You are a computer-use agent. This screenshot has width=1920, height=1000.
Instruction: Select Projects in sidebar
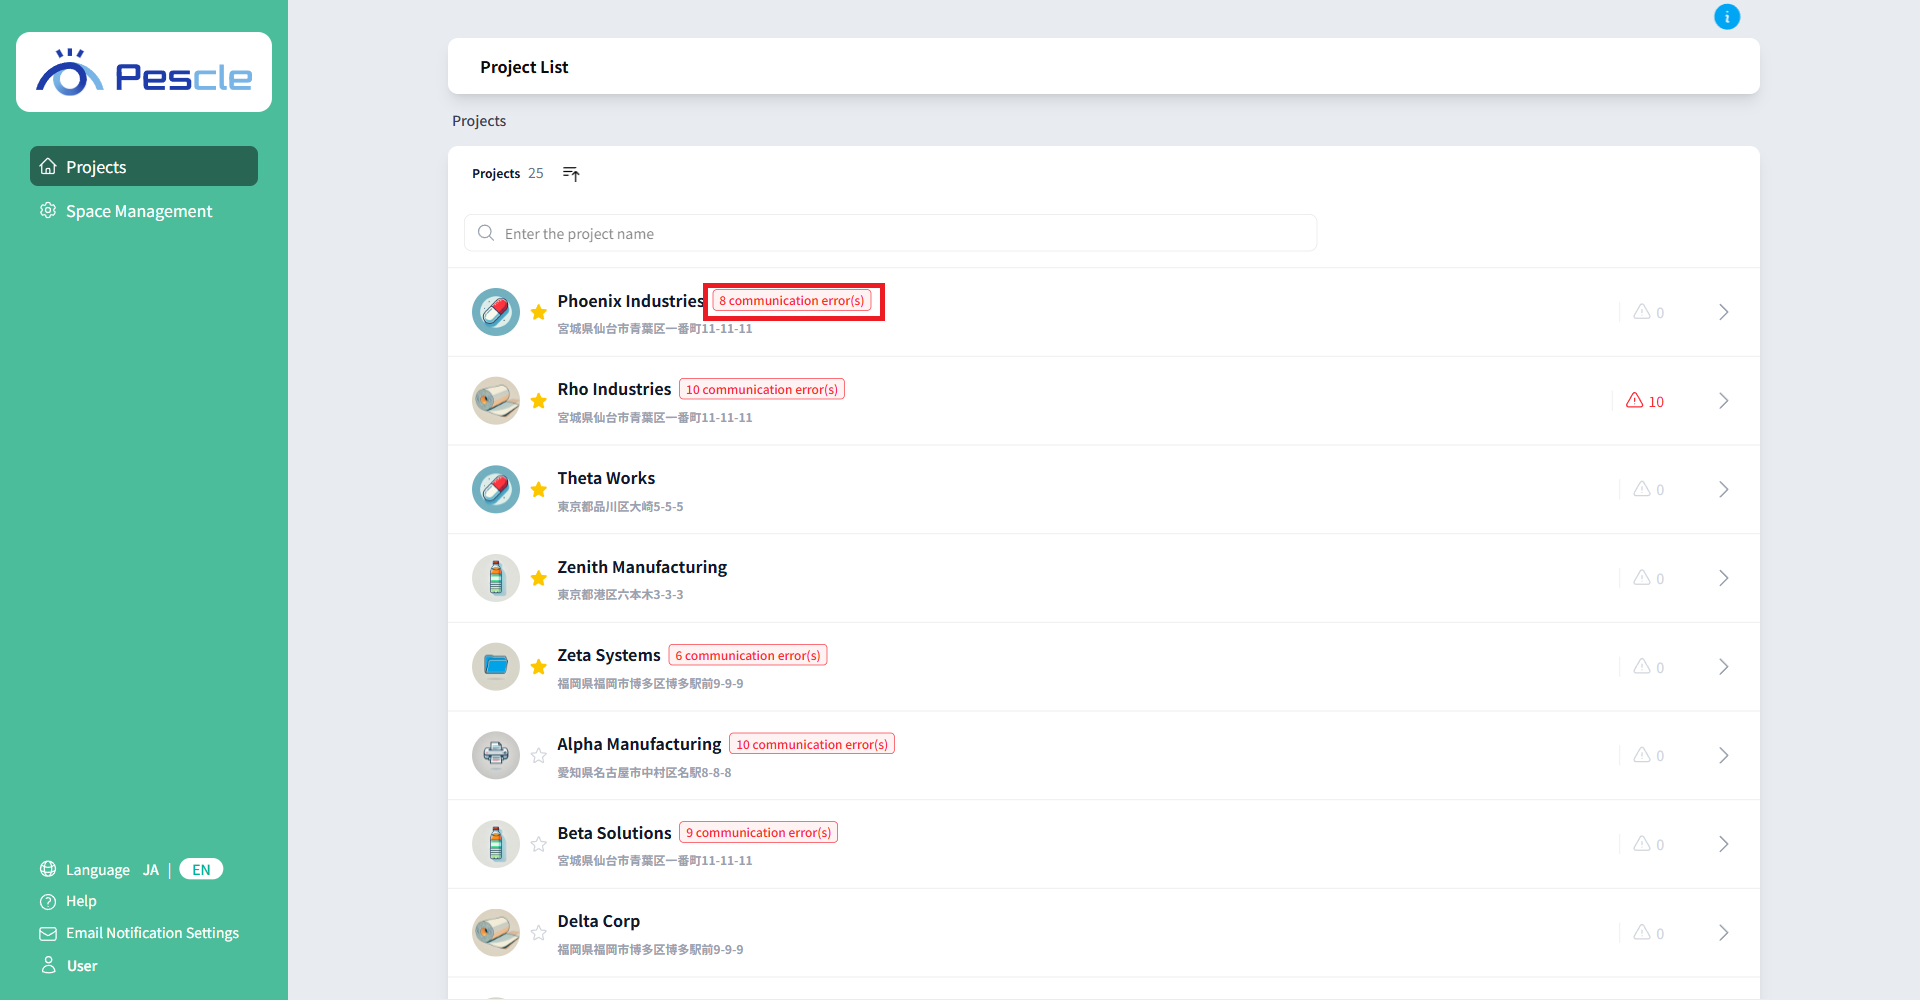pyautogui.click(x=144, y=166)
